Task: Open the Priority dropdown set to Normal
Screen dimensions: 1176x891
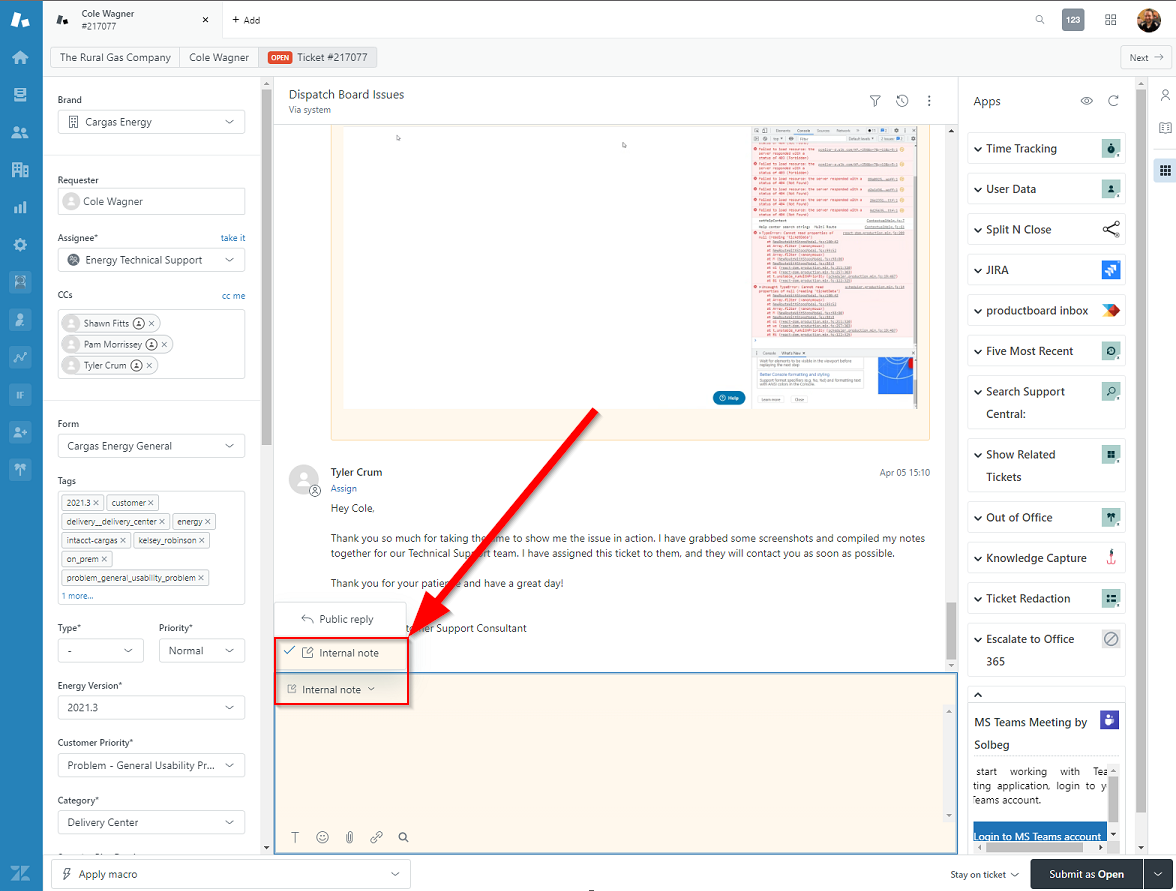Action: click(202, 650)
